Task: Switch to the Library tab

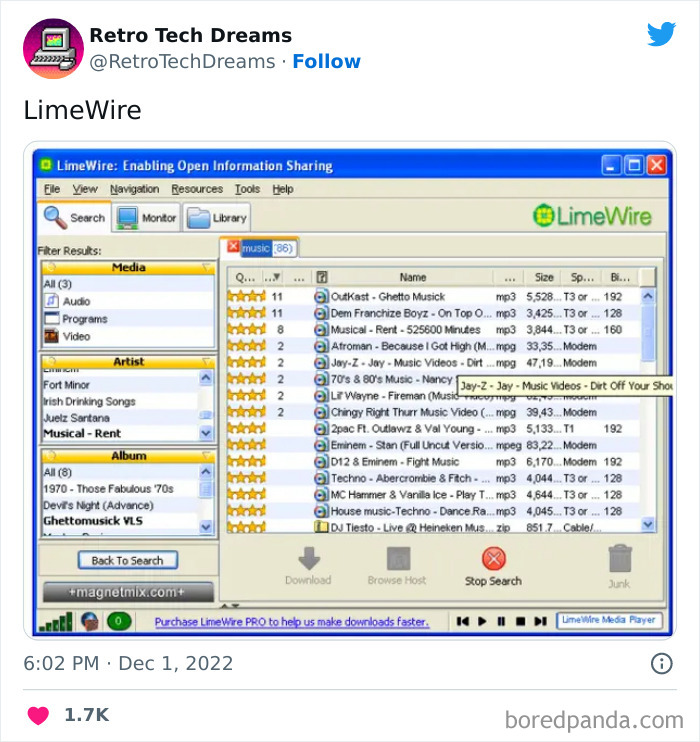Action: (217, 218)
